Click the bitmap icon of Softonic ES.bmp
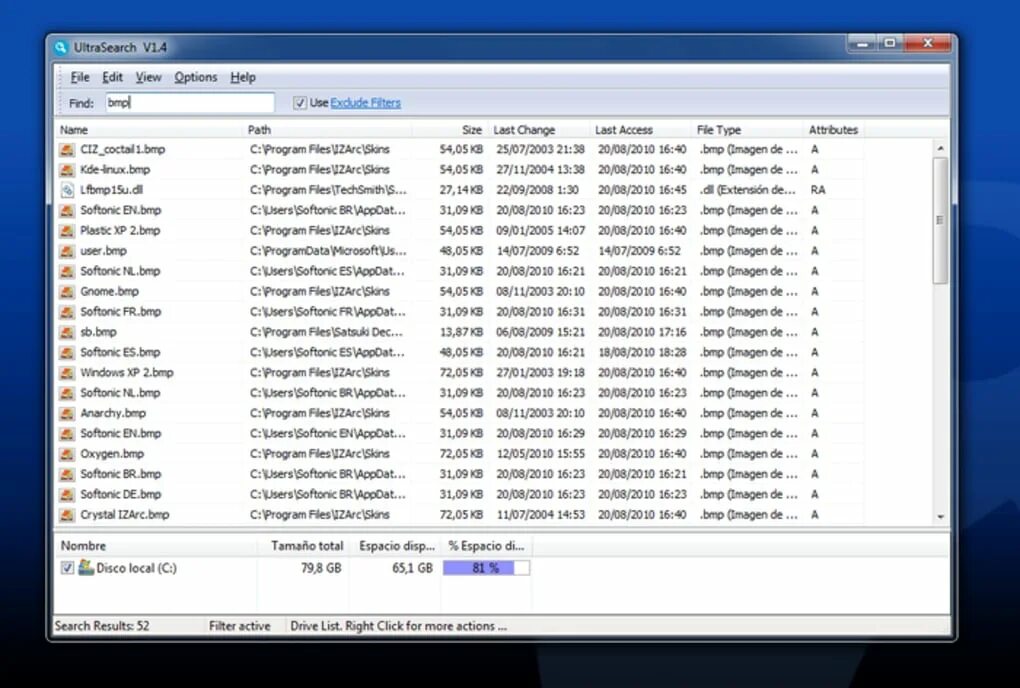Screen dimensions: 1020x688 [x=66, y=352]
